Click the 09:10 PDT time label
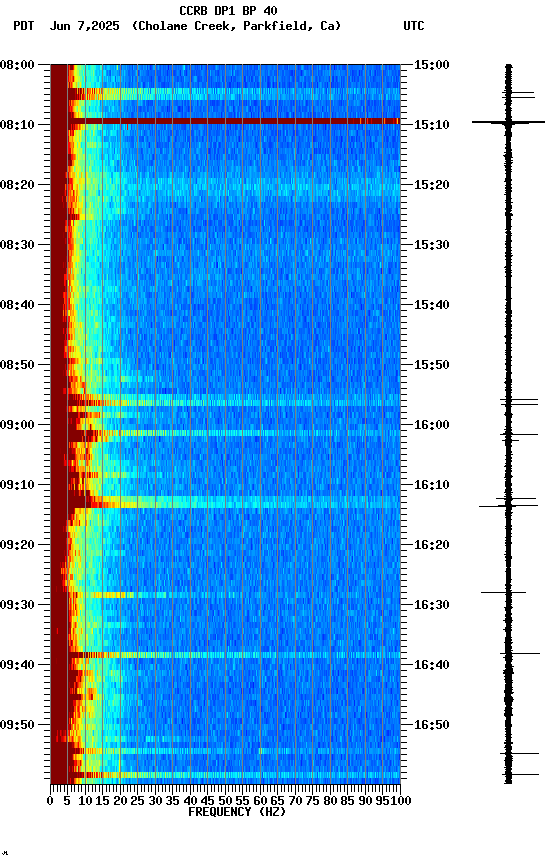The width and height of the screenshot is (552, 864). [x=17, y=485]
